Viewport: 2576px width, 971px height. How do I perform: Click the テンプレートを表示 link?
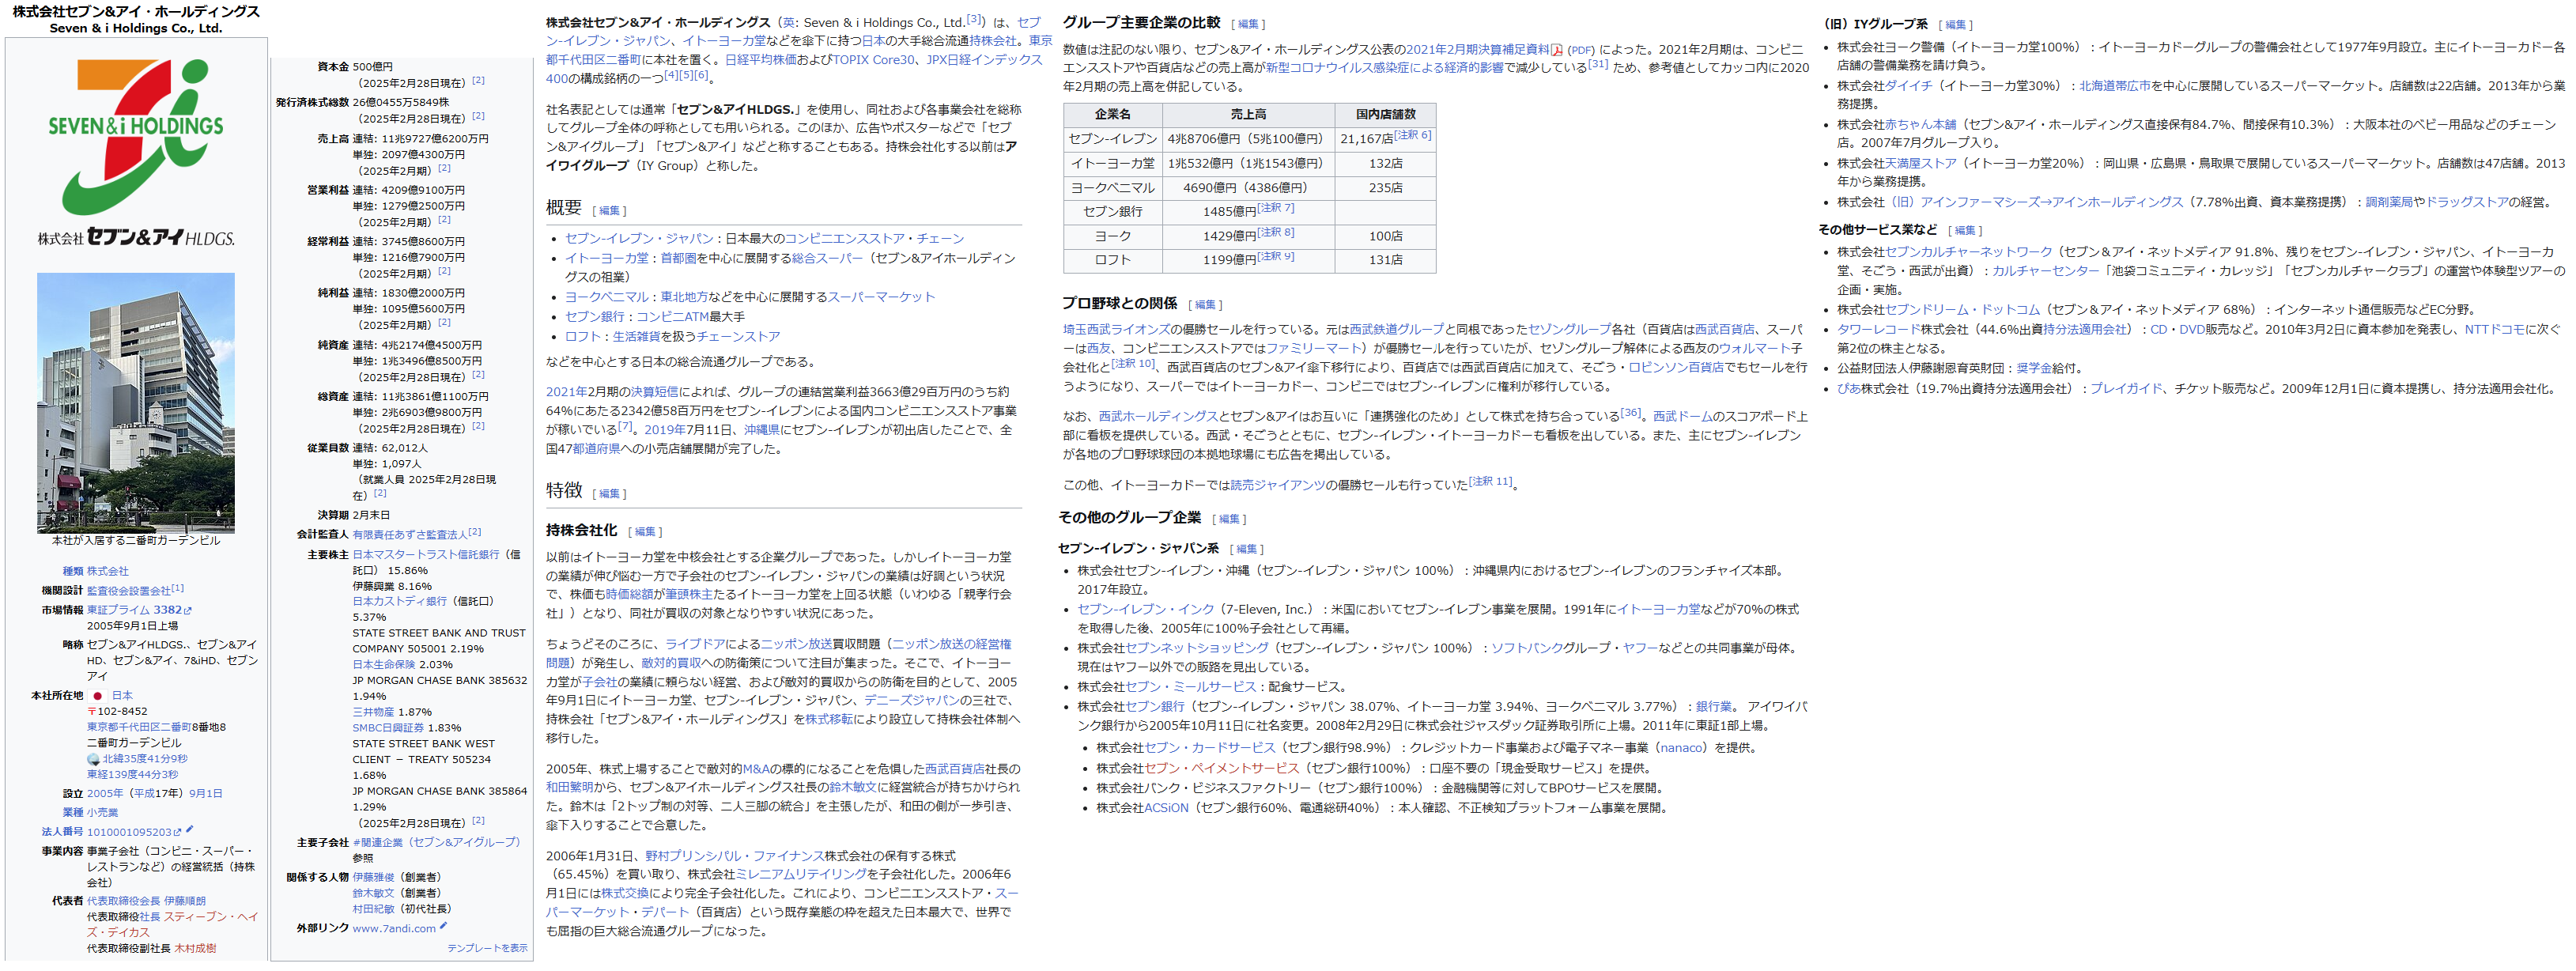487,948
